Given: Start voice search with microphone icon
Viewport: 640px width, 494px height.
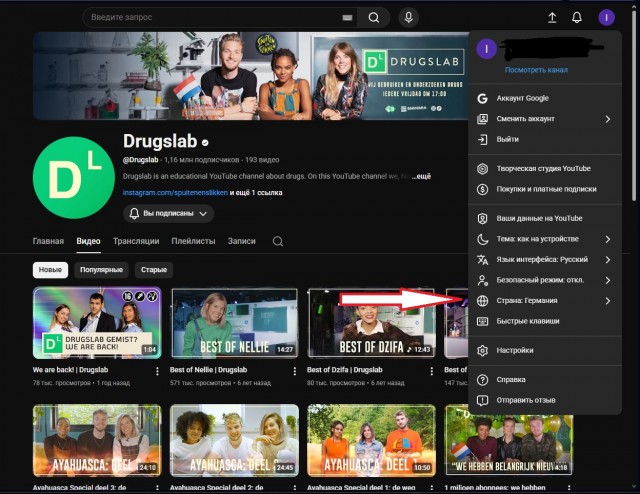Looking at the screenshot, I should coord(408,18).
